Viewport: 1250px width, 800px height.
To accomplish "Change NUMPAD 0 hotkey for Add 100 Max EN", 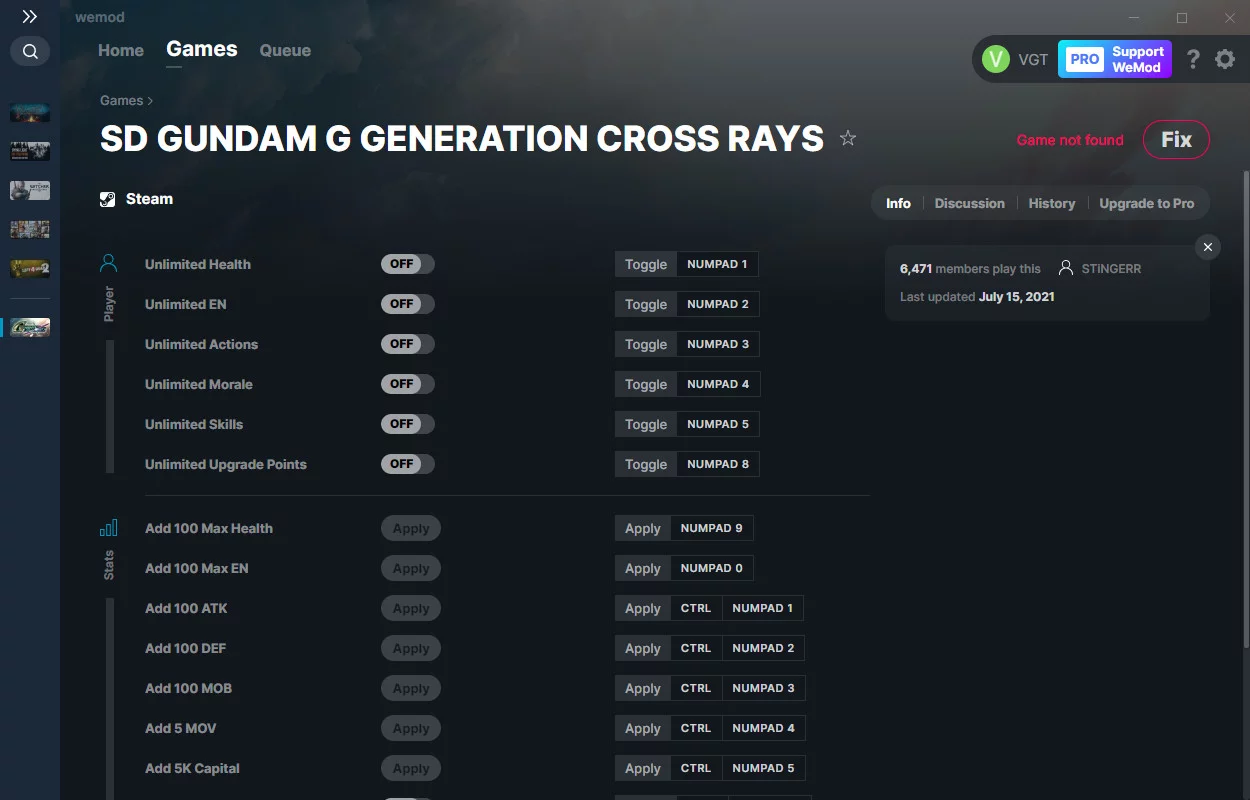I will point(712,568).
